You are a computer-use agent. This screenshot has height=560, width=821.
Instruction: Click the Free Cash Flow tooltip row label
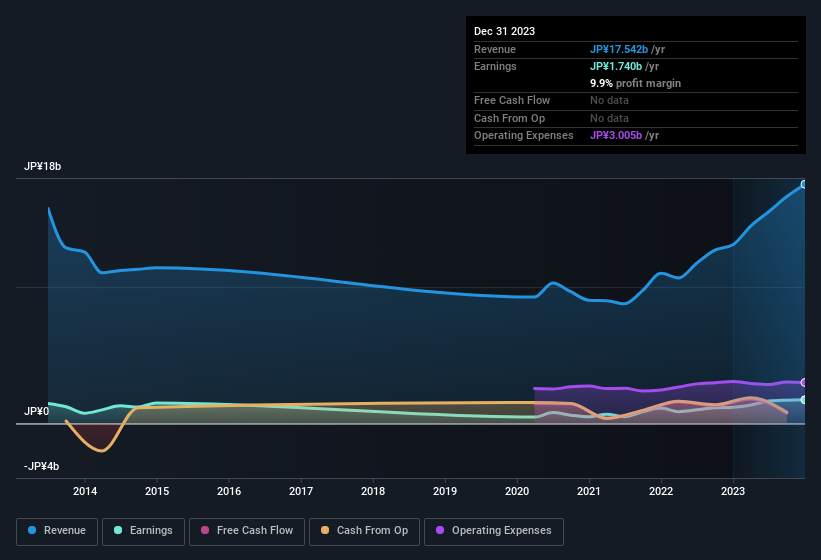pyautogui.click(x=512, y=100)
